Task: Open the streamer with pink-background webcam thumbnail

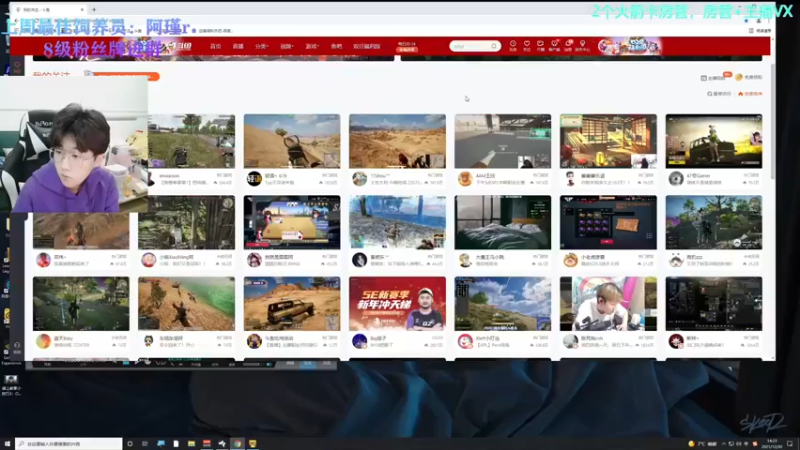Action: 608,304
